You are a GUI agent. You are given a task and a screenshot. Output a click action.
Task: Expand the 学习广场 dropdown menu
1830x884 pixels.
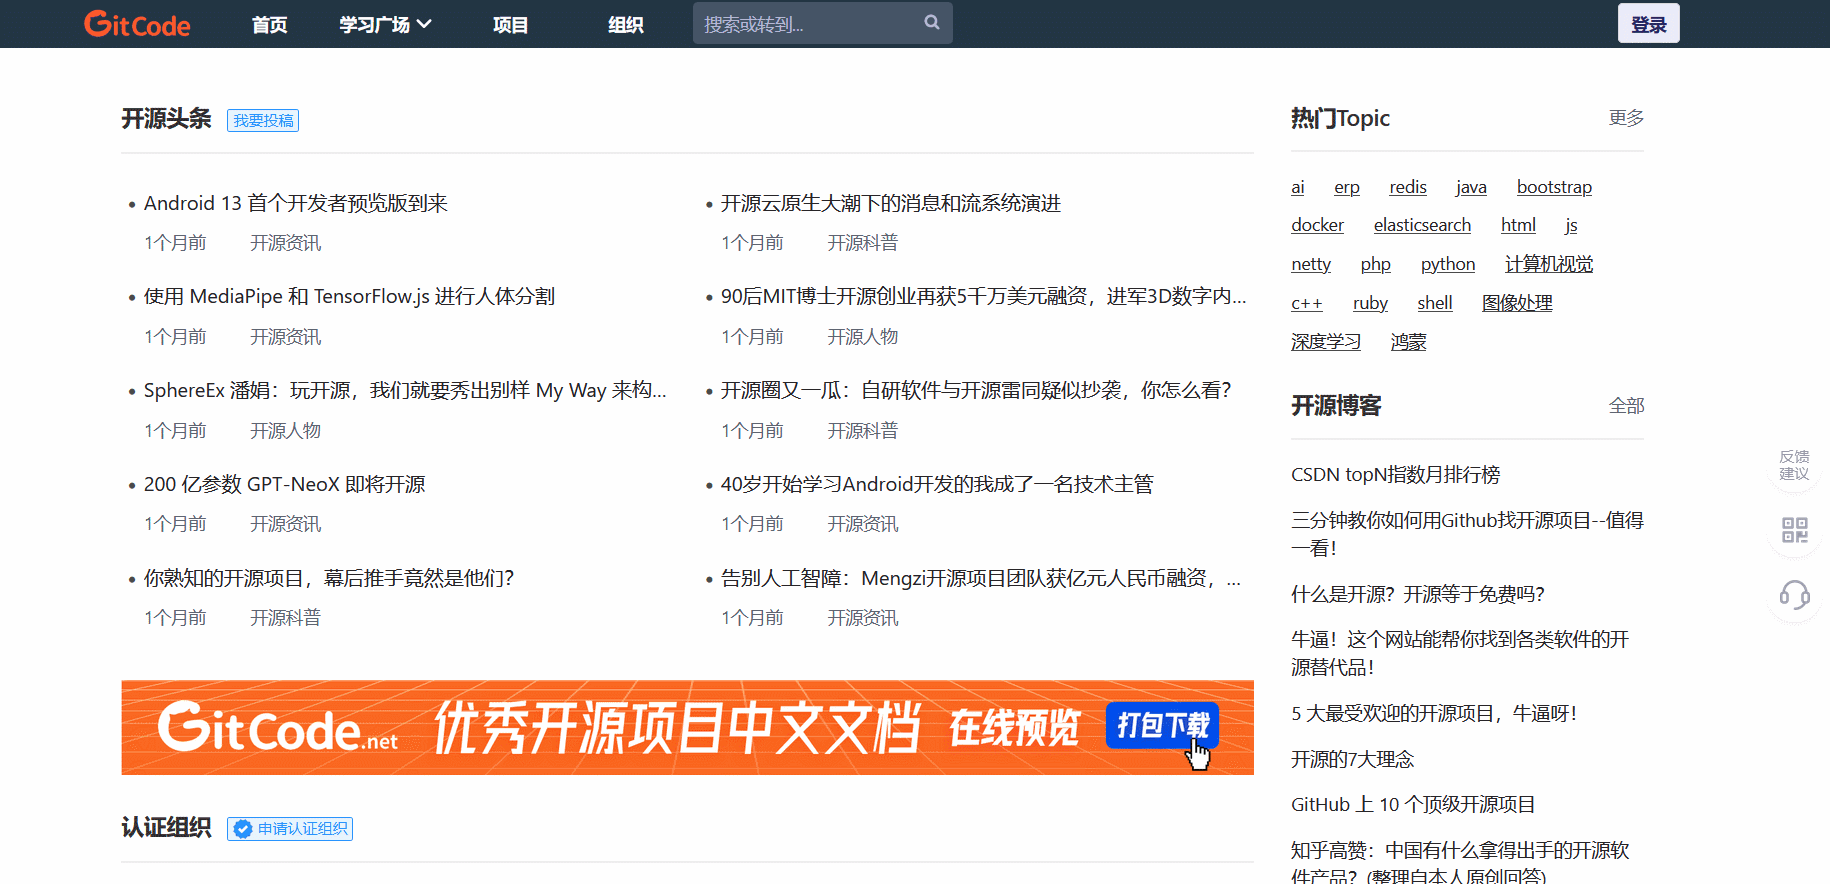pos(385,24)
